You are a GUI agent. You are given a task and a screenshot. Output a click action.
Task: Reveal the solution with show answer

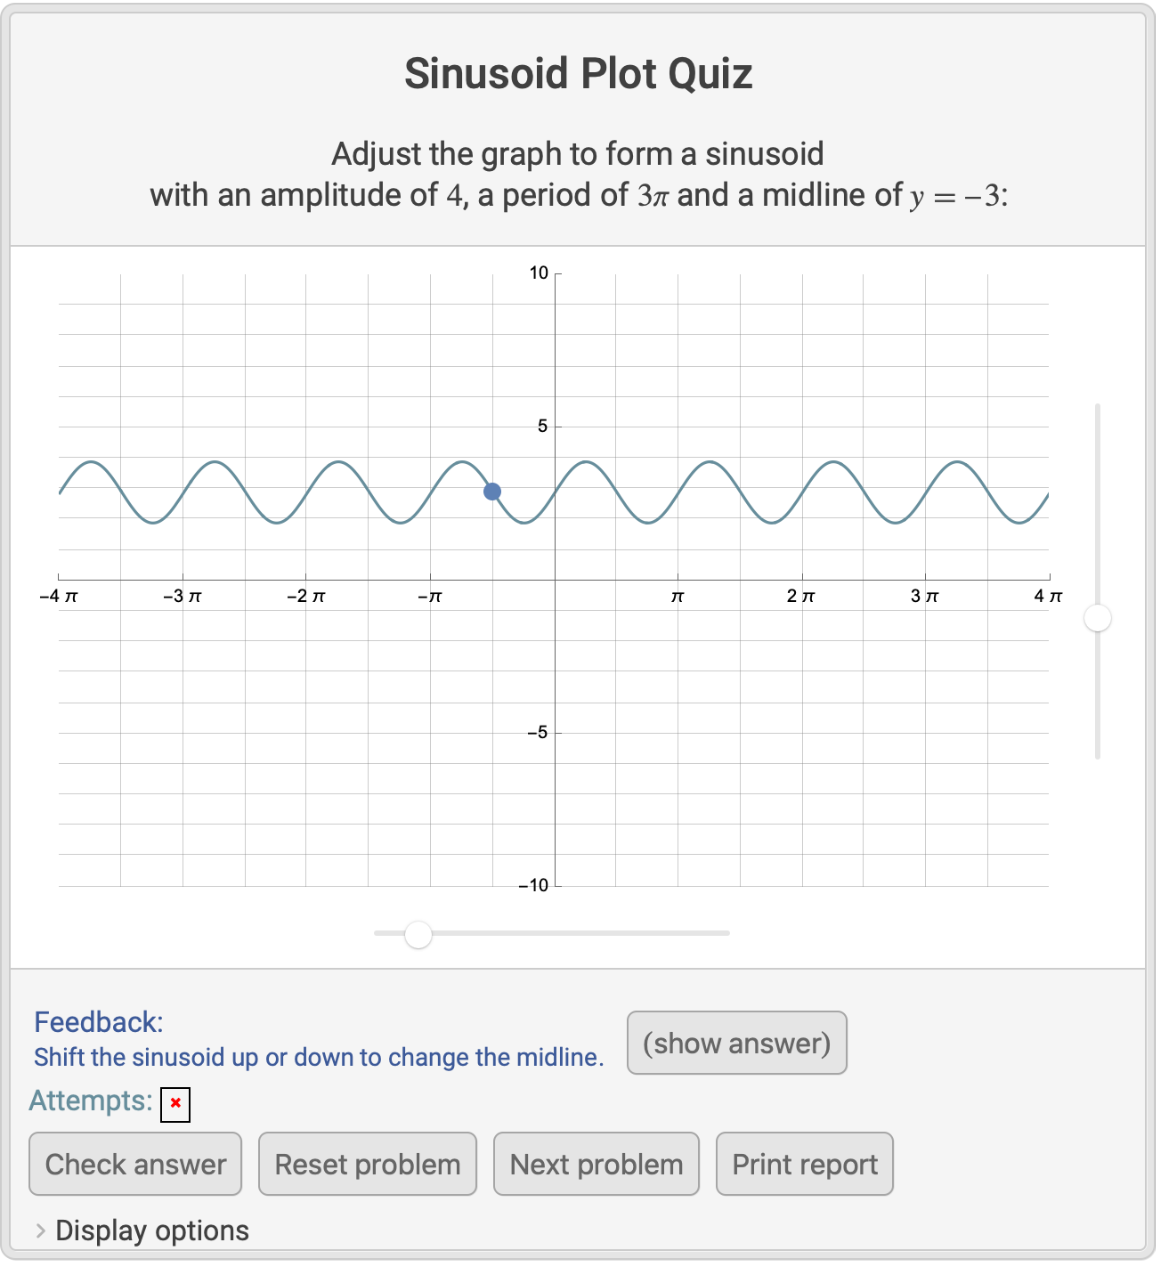tap(736, 1043)
